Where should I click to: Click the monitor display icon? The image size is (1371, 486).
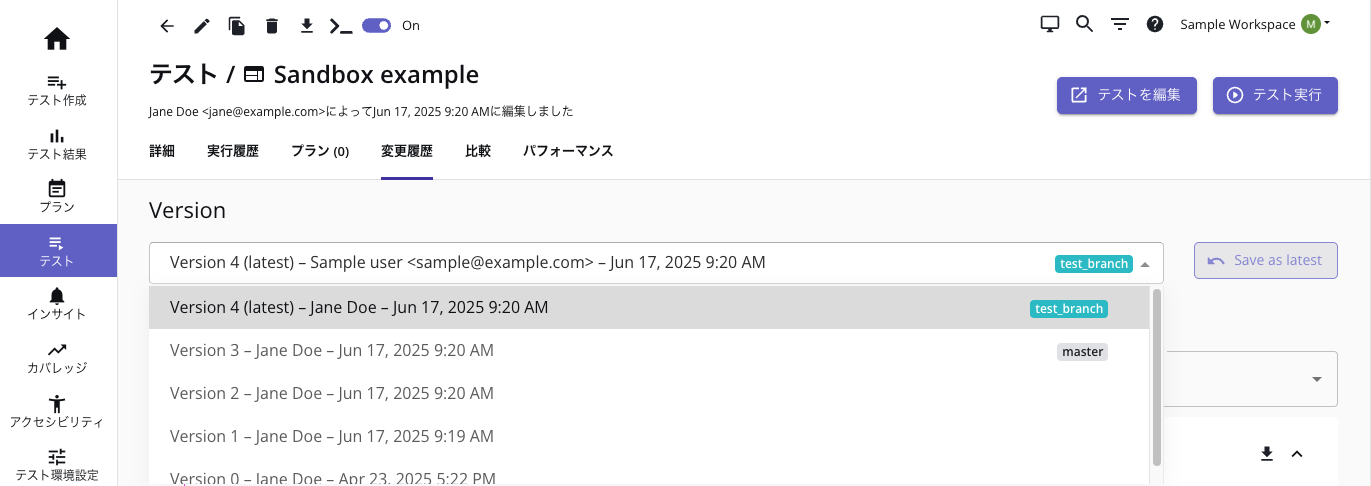(1050, 24)
